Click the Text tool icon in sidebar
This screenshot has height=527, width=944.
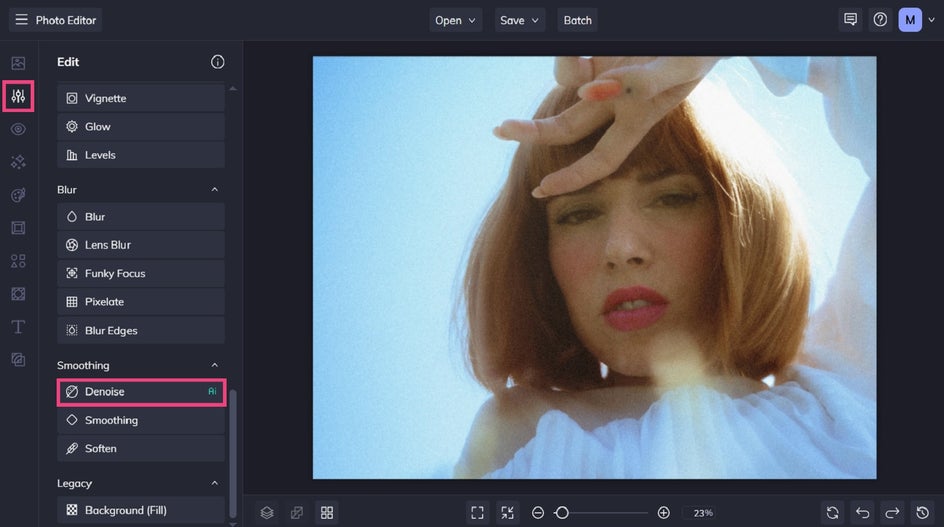(18, 327)
